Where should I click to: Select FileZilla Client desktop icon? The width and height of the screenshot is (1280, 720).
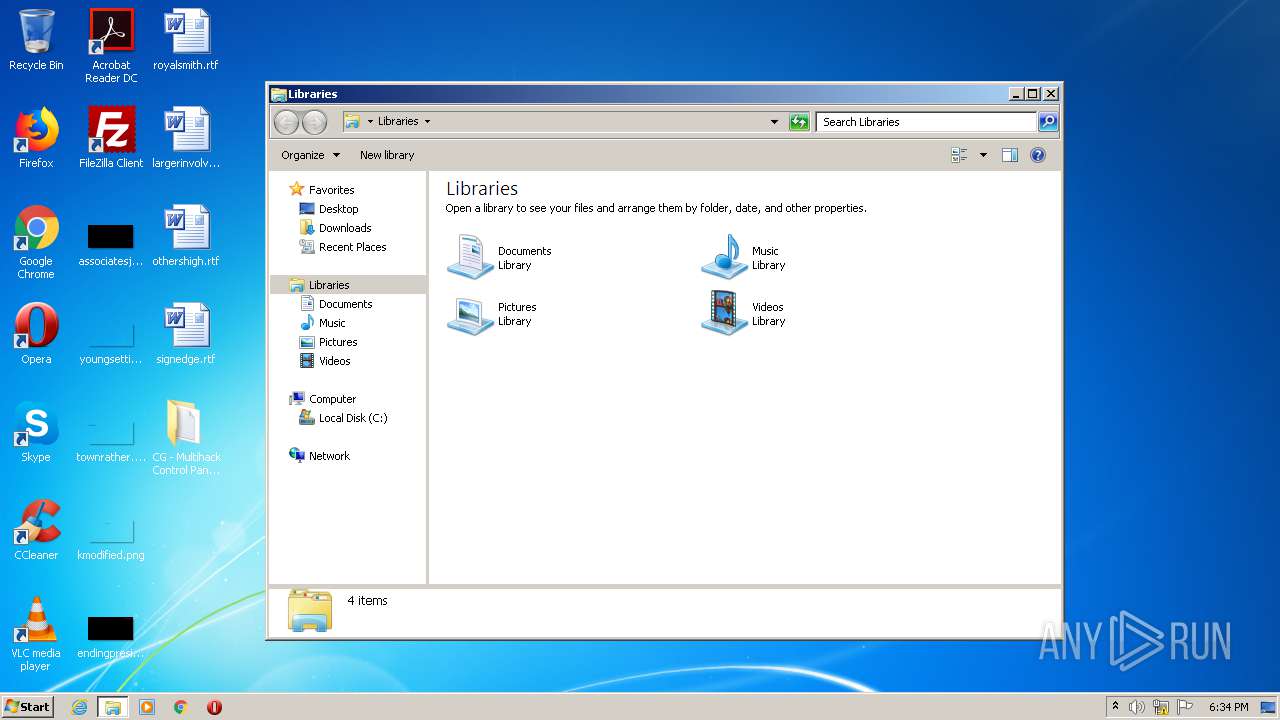click(x=111, y=138)
